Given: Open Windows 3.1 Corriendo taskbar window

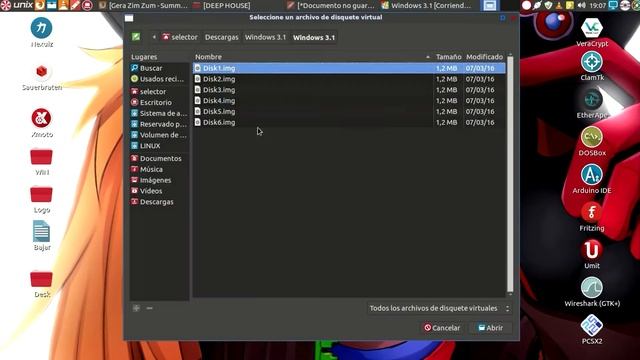Looking at the screenshot, I should [x=426, y=5].
